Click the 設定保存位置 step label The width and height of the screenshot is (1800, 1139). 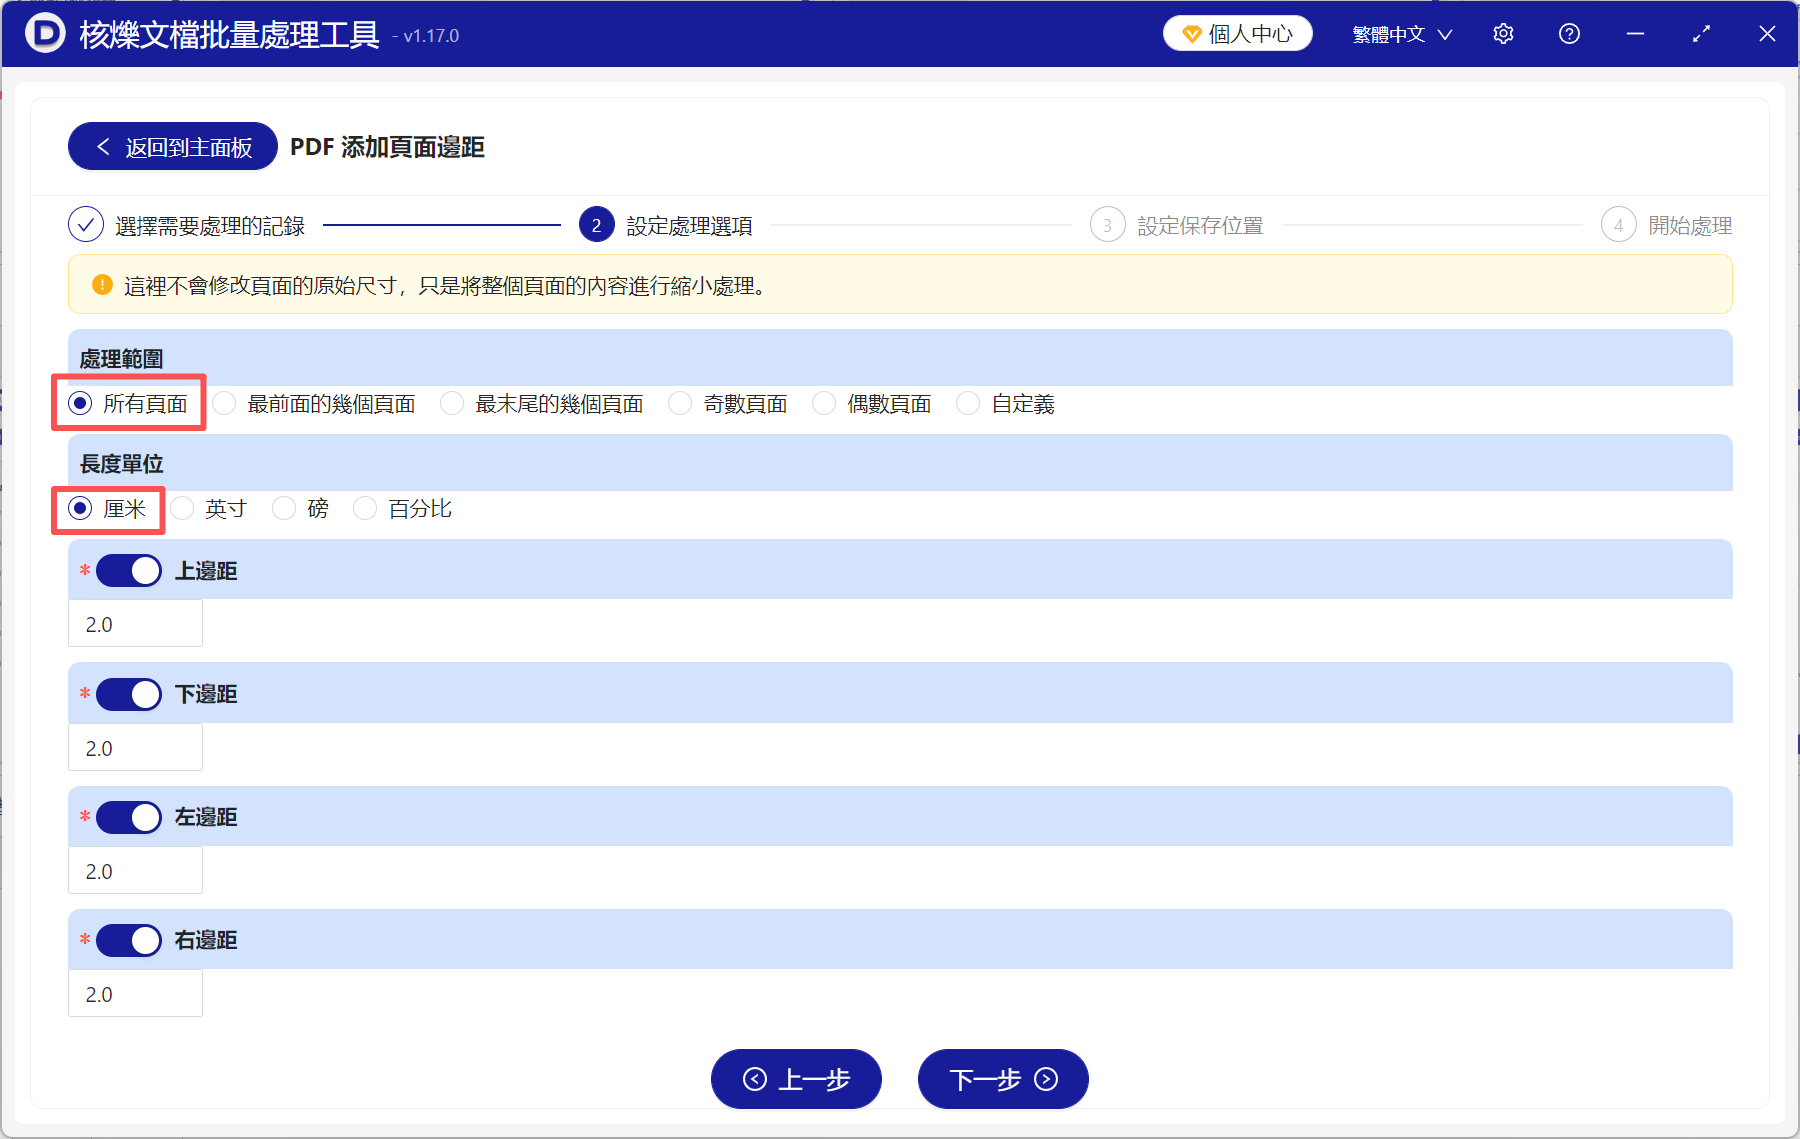coord(1199,224)
